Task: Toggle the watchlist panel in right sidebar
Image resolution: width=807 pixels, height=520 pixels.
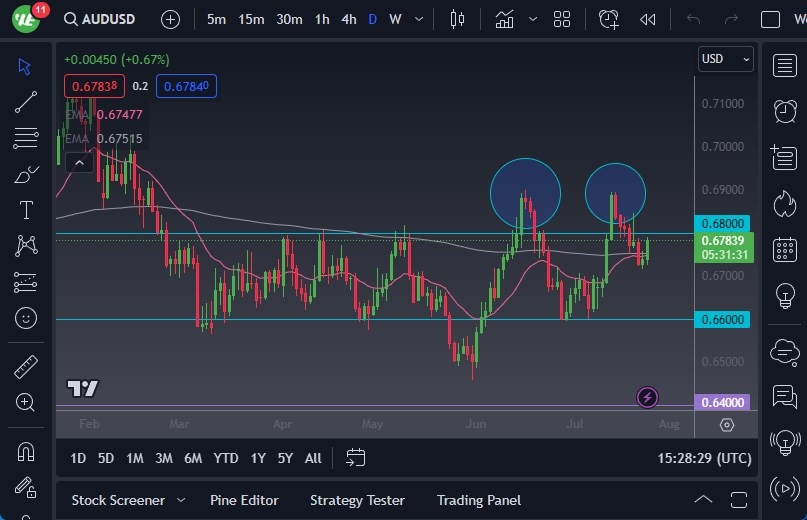Action: click(785, 65)
